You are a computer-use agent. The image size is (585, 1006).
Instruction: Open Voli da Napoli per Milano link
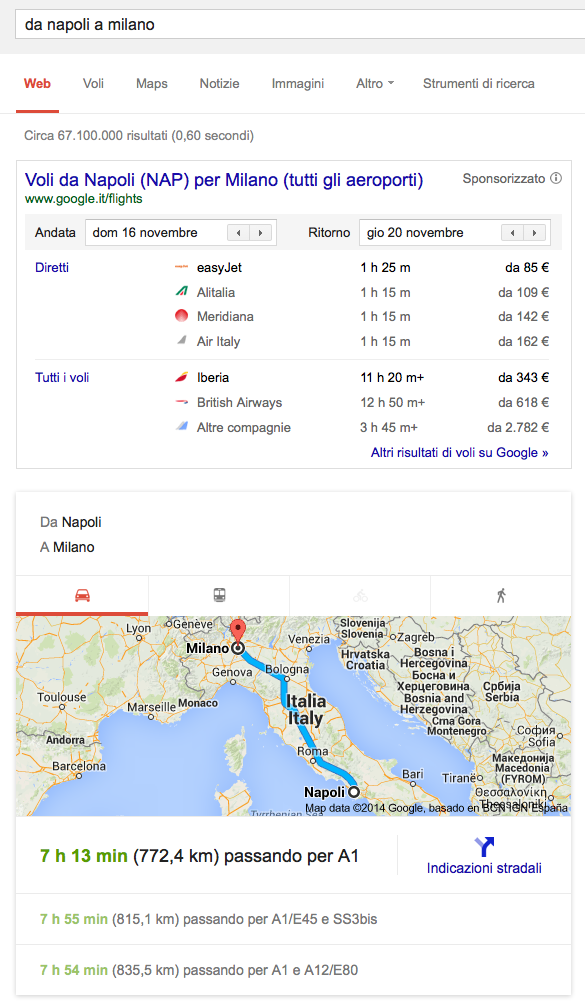pos(224,180)
